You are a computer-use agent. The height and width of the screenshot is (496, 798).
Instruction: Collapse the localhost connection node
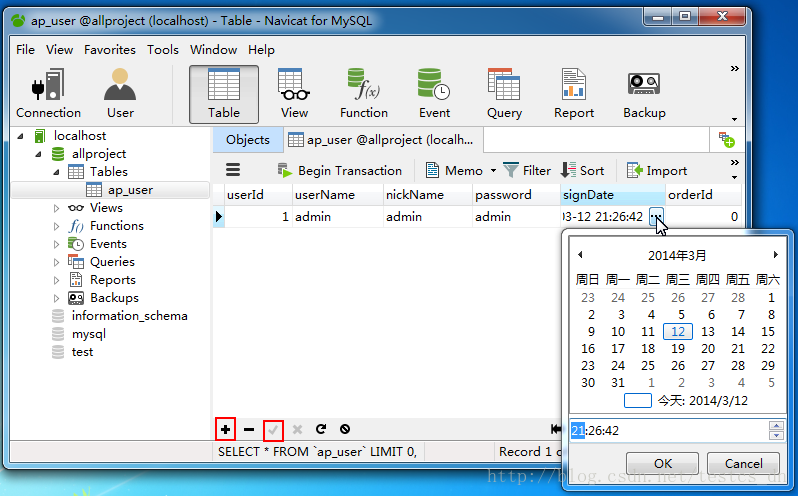20,136
